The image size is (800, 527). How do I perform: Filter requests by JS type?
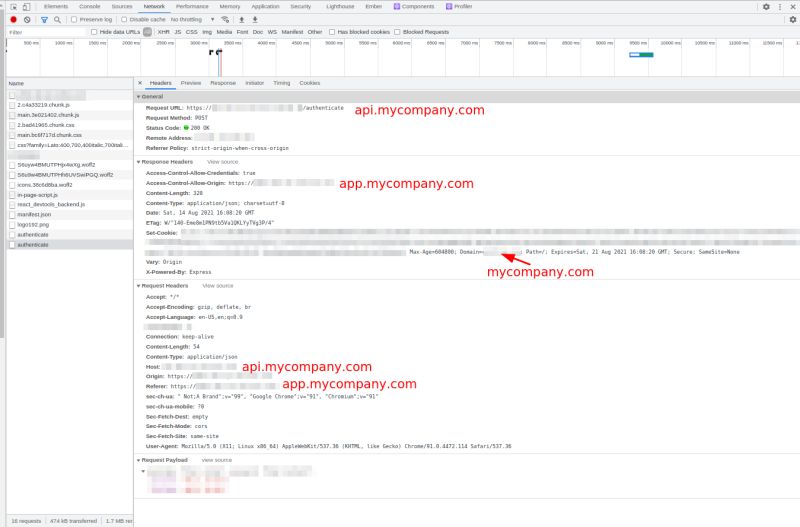178,32
